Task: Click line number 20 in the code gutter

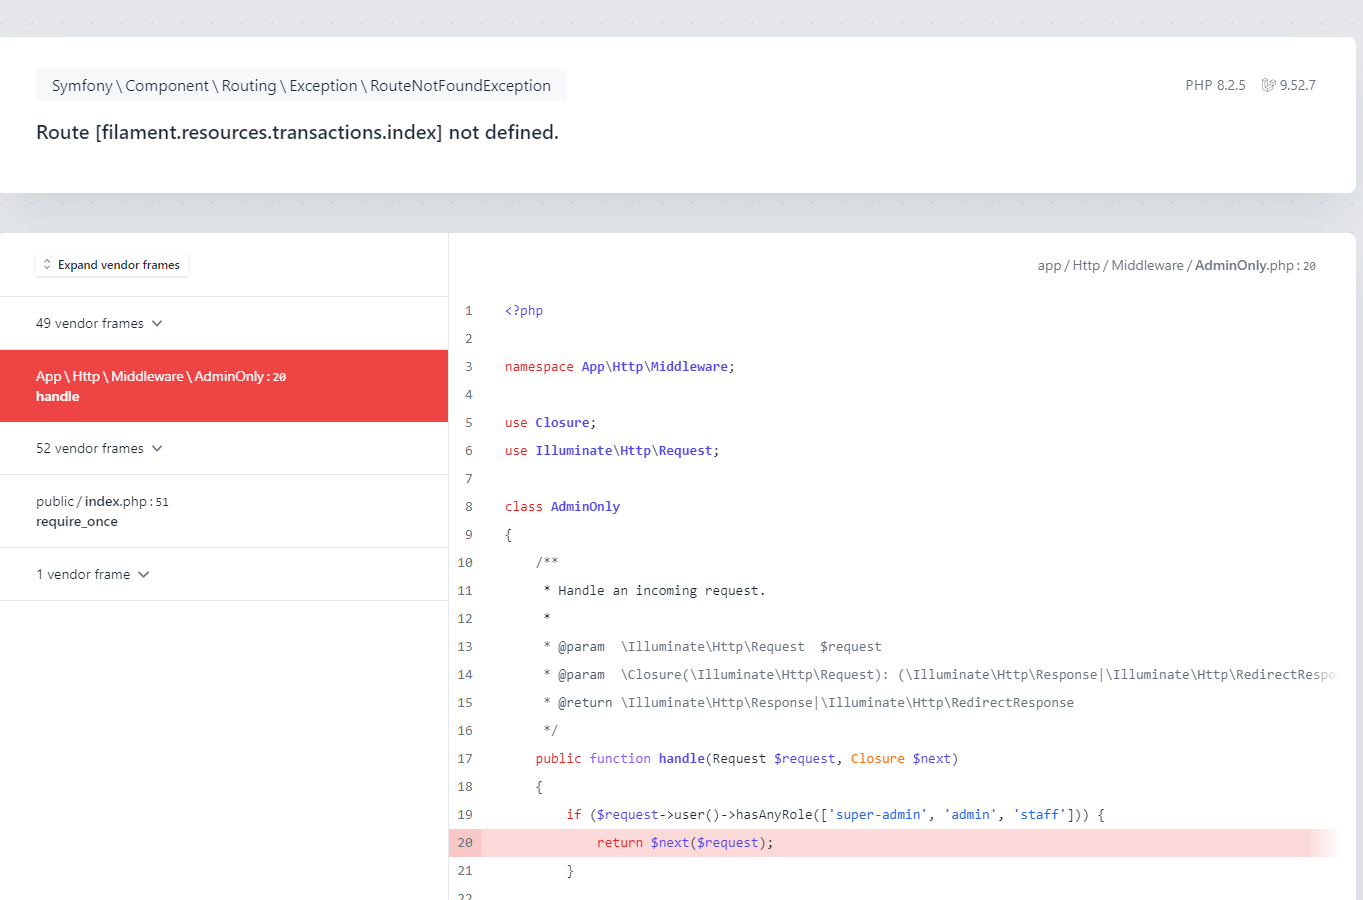Action: click(x=465, y=843)
